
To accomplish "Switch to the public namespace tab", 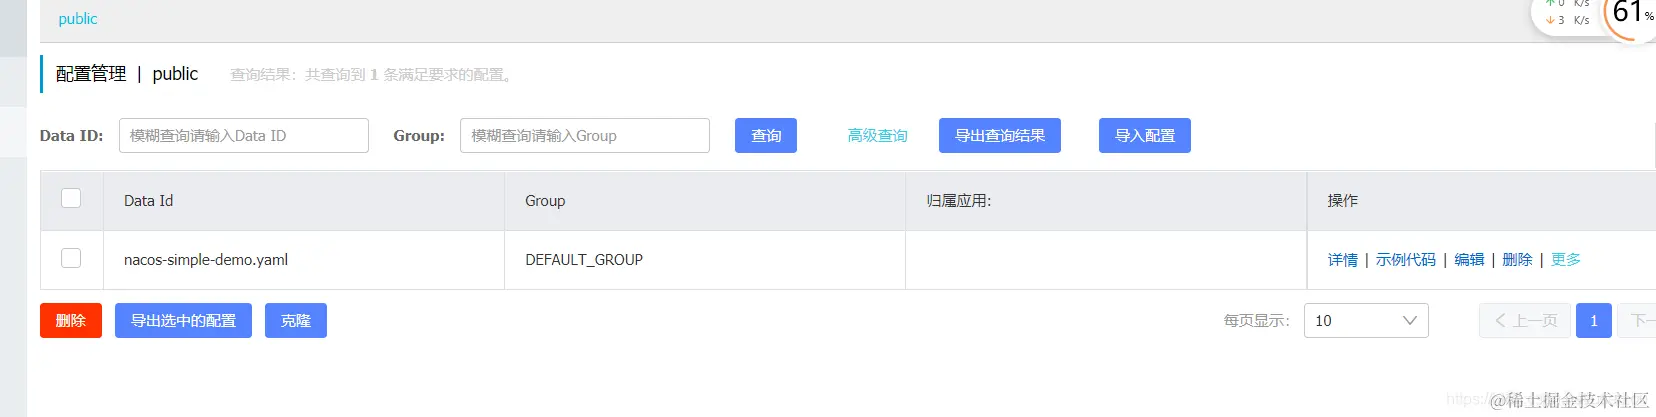I will 78,19.
